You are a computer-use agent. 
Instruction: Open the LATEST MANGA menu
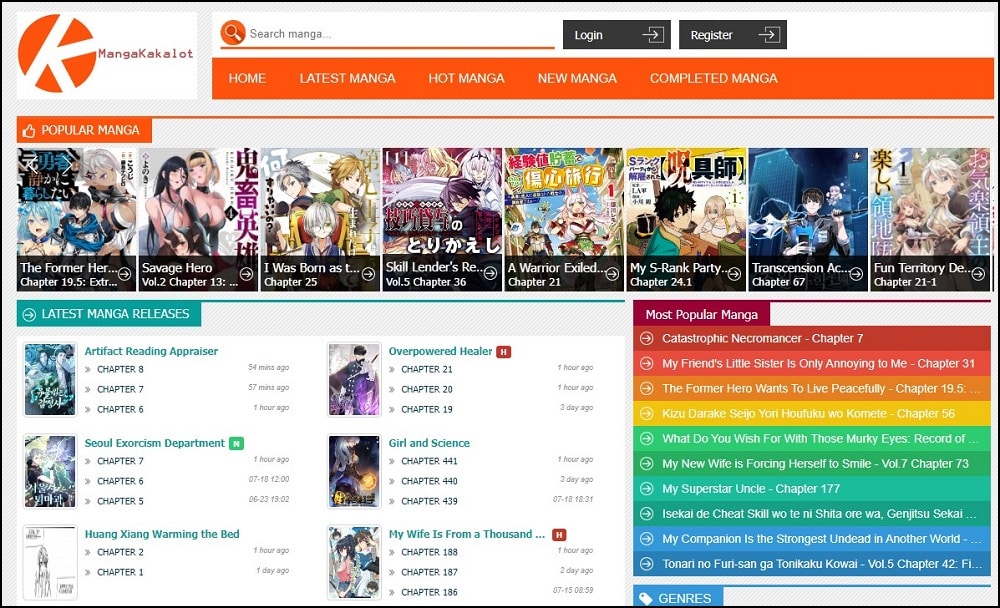click(348, 78)
